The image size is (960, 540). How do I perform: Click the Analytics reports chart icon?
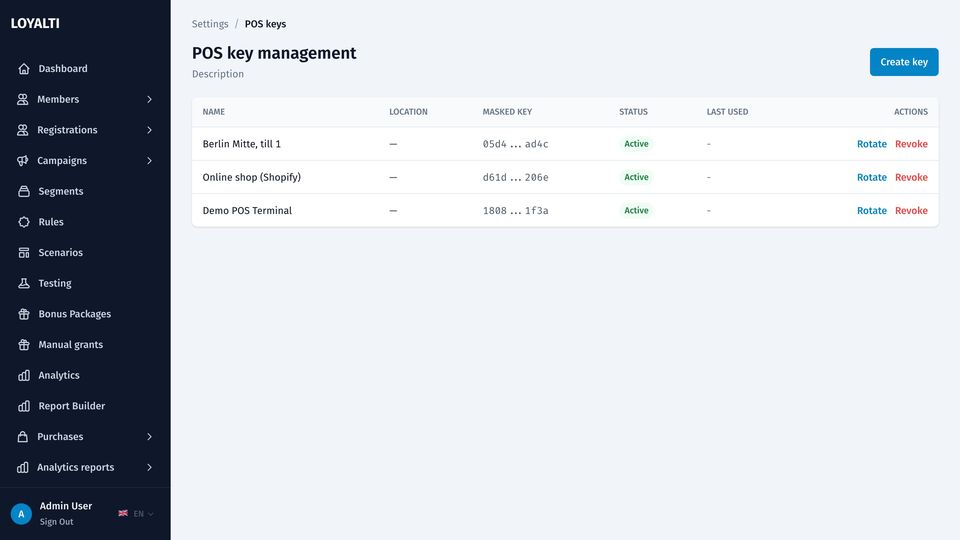[x=23, y=467]
